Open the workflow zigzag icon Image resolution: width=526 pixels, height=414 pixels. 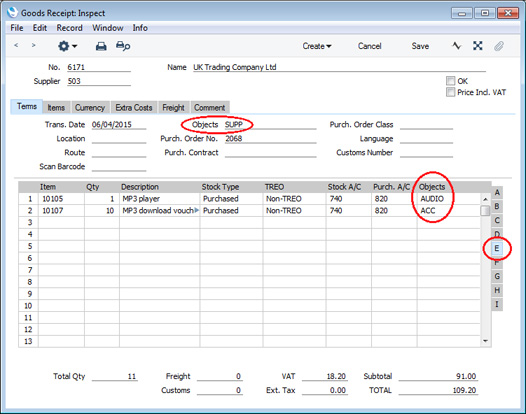[x=457, y=46]
